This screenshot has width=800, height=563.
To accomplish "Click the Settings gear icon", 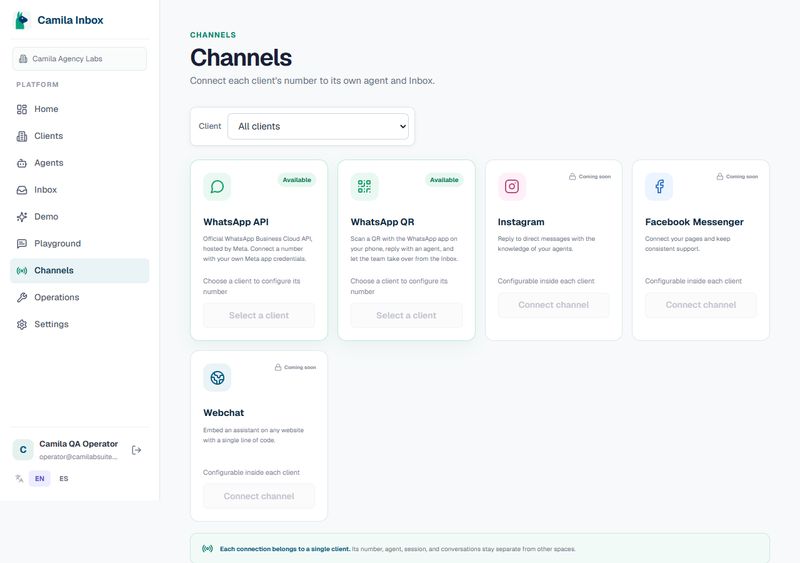I will pyautogui.click(x=22, y=325).
